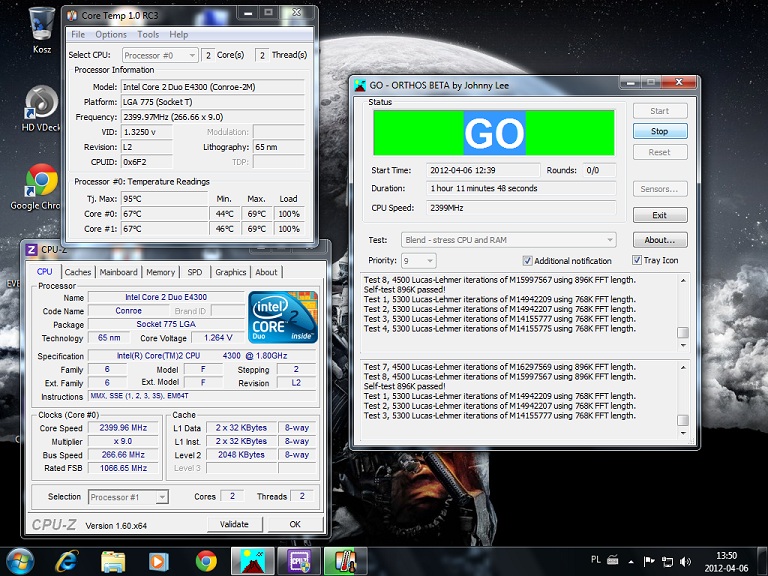Click the CPU Speed 2399MHz field in ORTHOS
The width and height of the screenshot is (768, 576).
521,208
